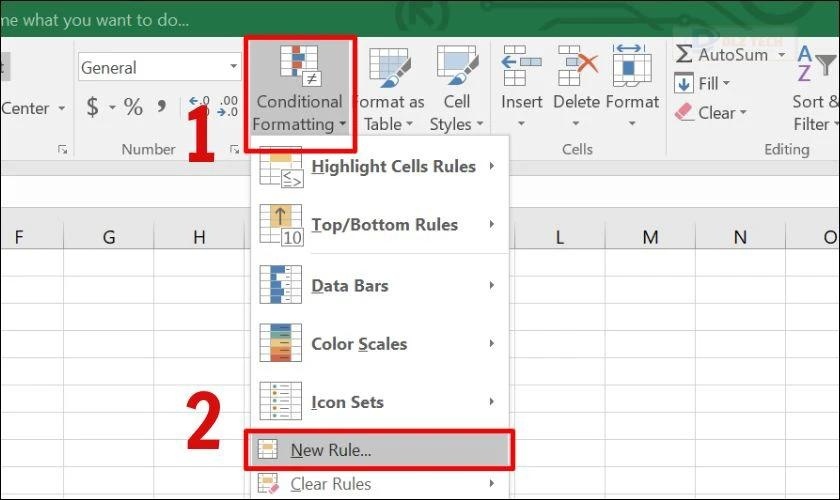840x500 pixels.
Task: Click the Clear Rules icon
Action: coord(268,483)
